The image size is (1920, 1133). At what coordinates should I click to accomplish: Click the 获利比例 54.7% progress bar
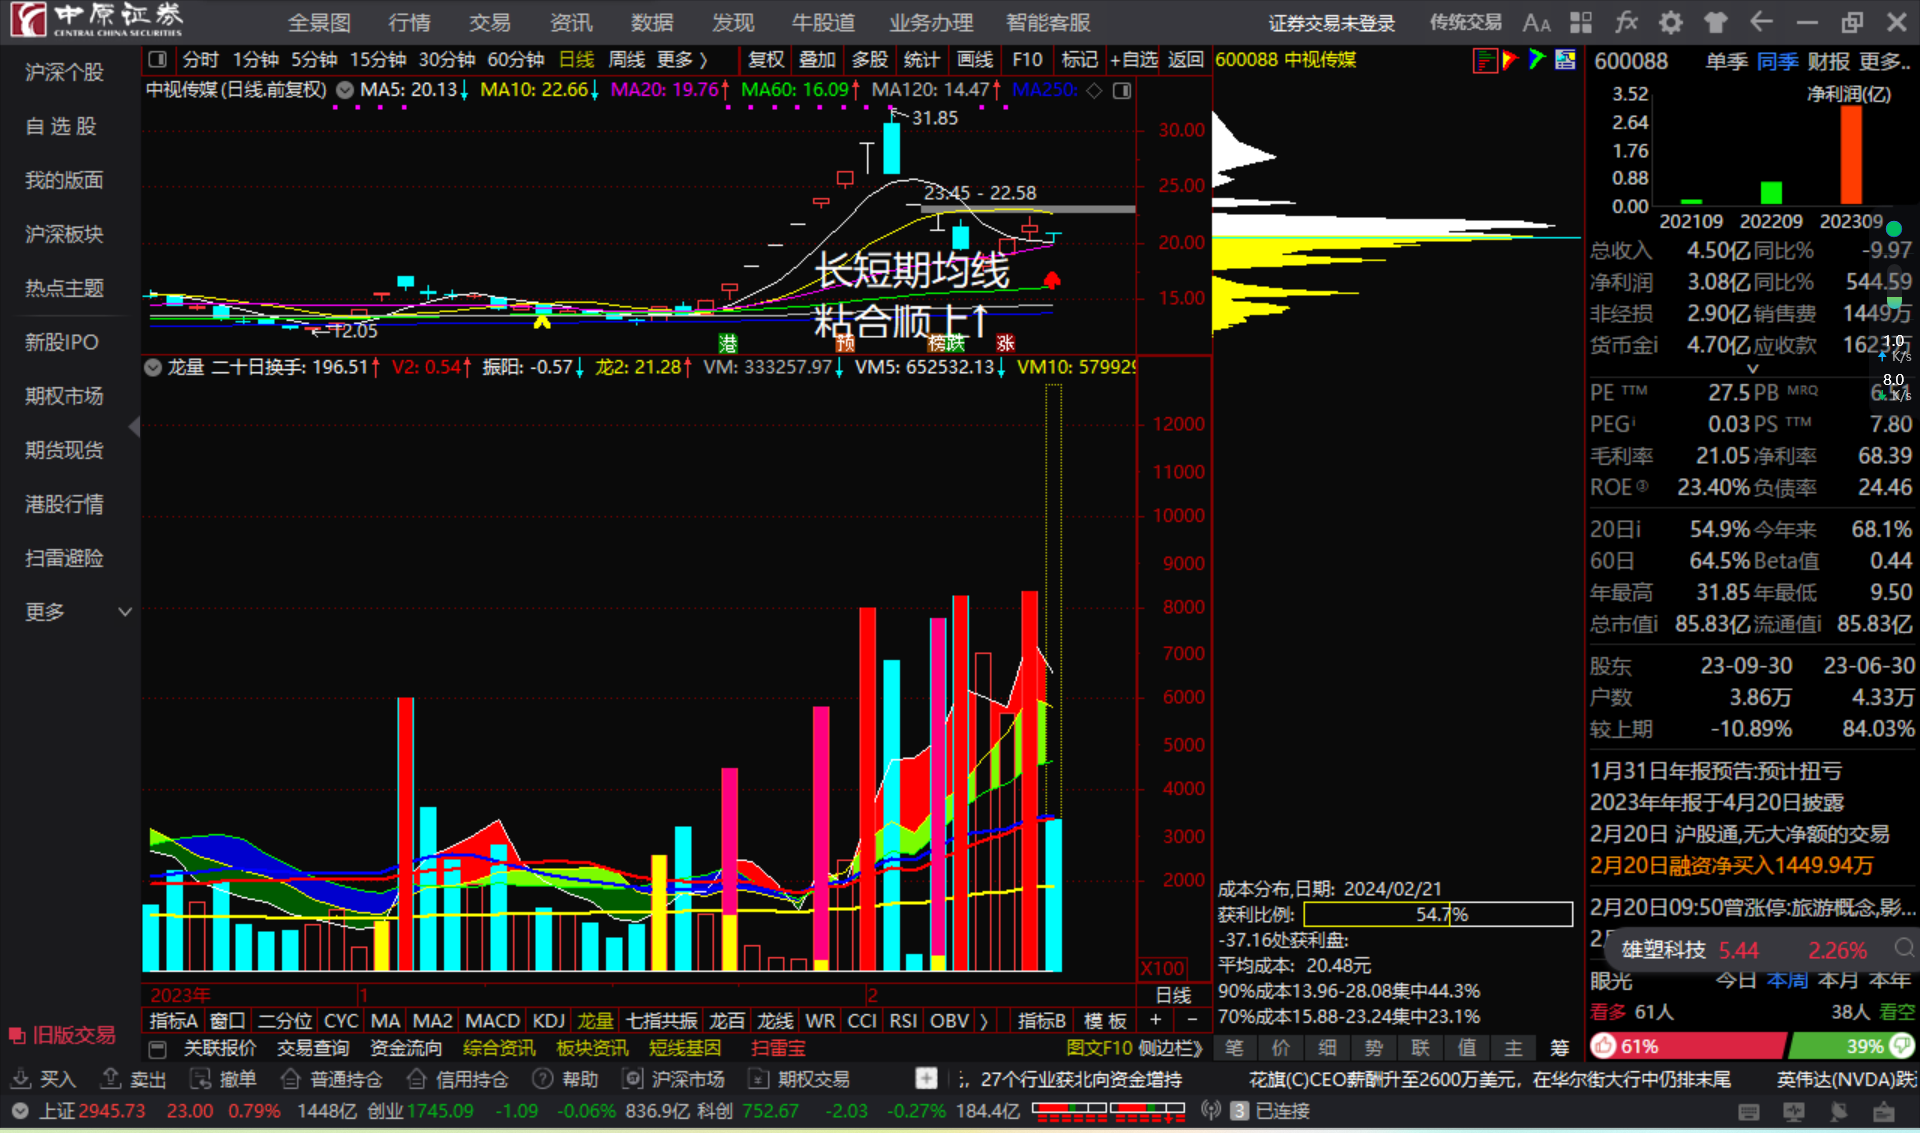click(x=1438, y=914)
